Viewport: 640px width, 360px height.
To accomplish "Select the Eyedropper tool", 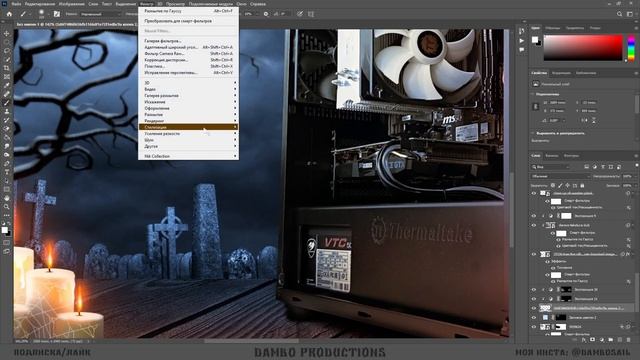I will (7, 85).
